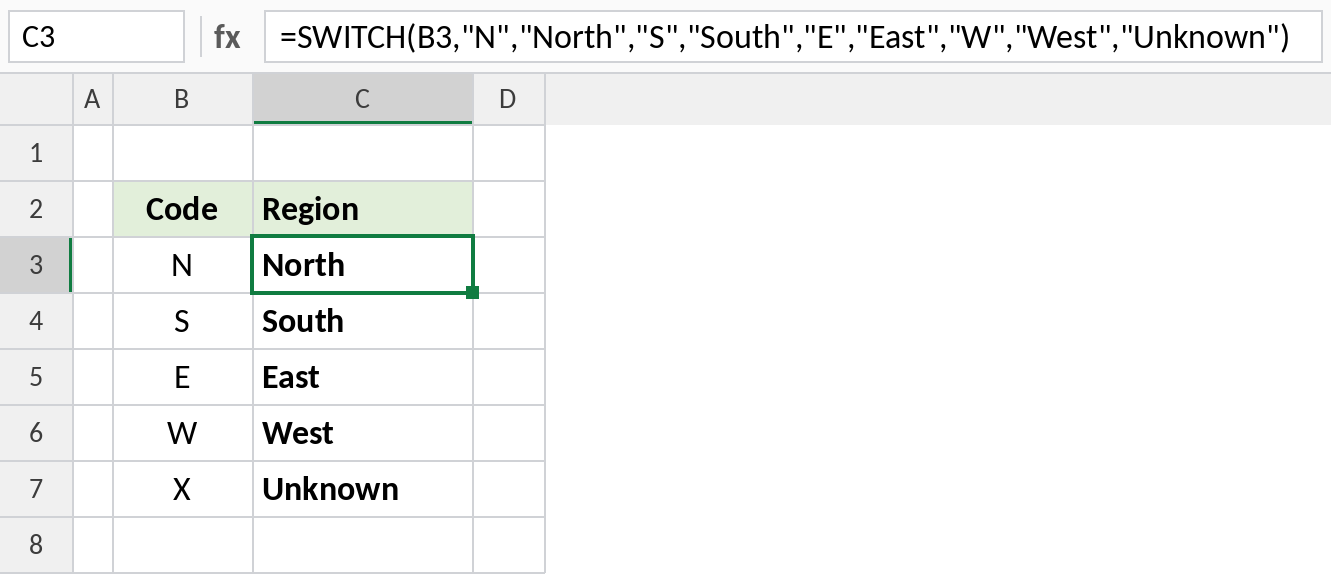The image size is (1332, 574).
Task: Click the select-all corner box
Action: 37,99
